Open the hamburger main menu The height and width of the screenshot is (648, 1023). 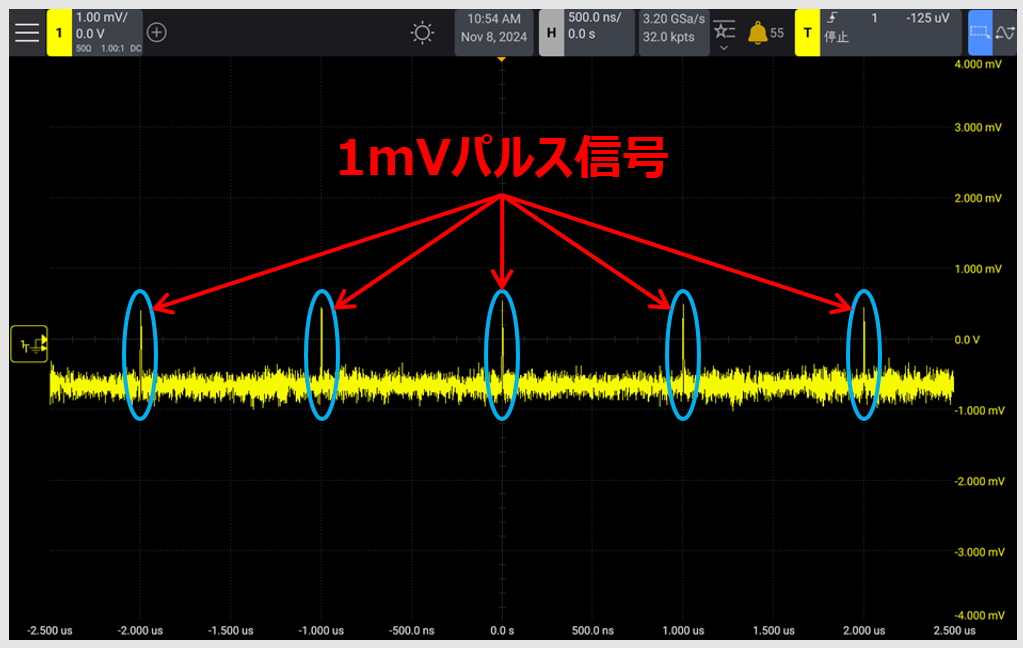(27, 33)
